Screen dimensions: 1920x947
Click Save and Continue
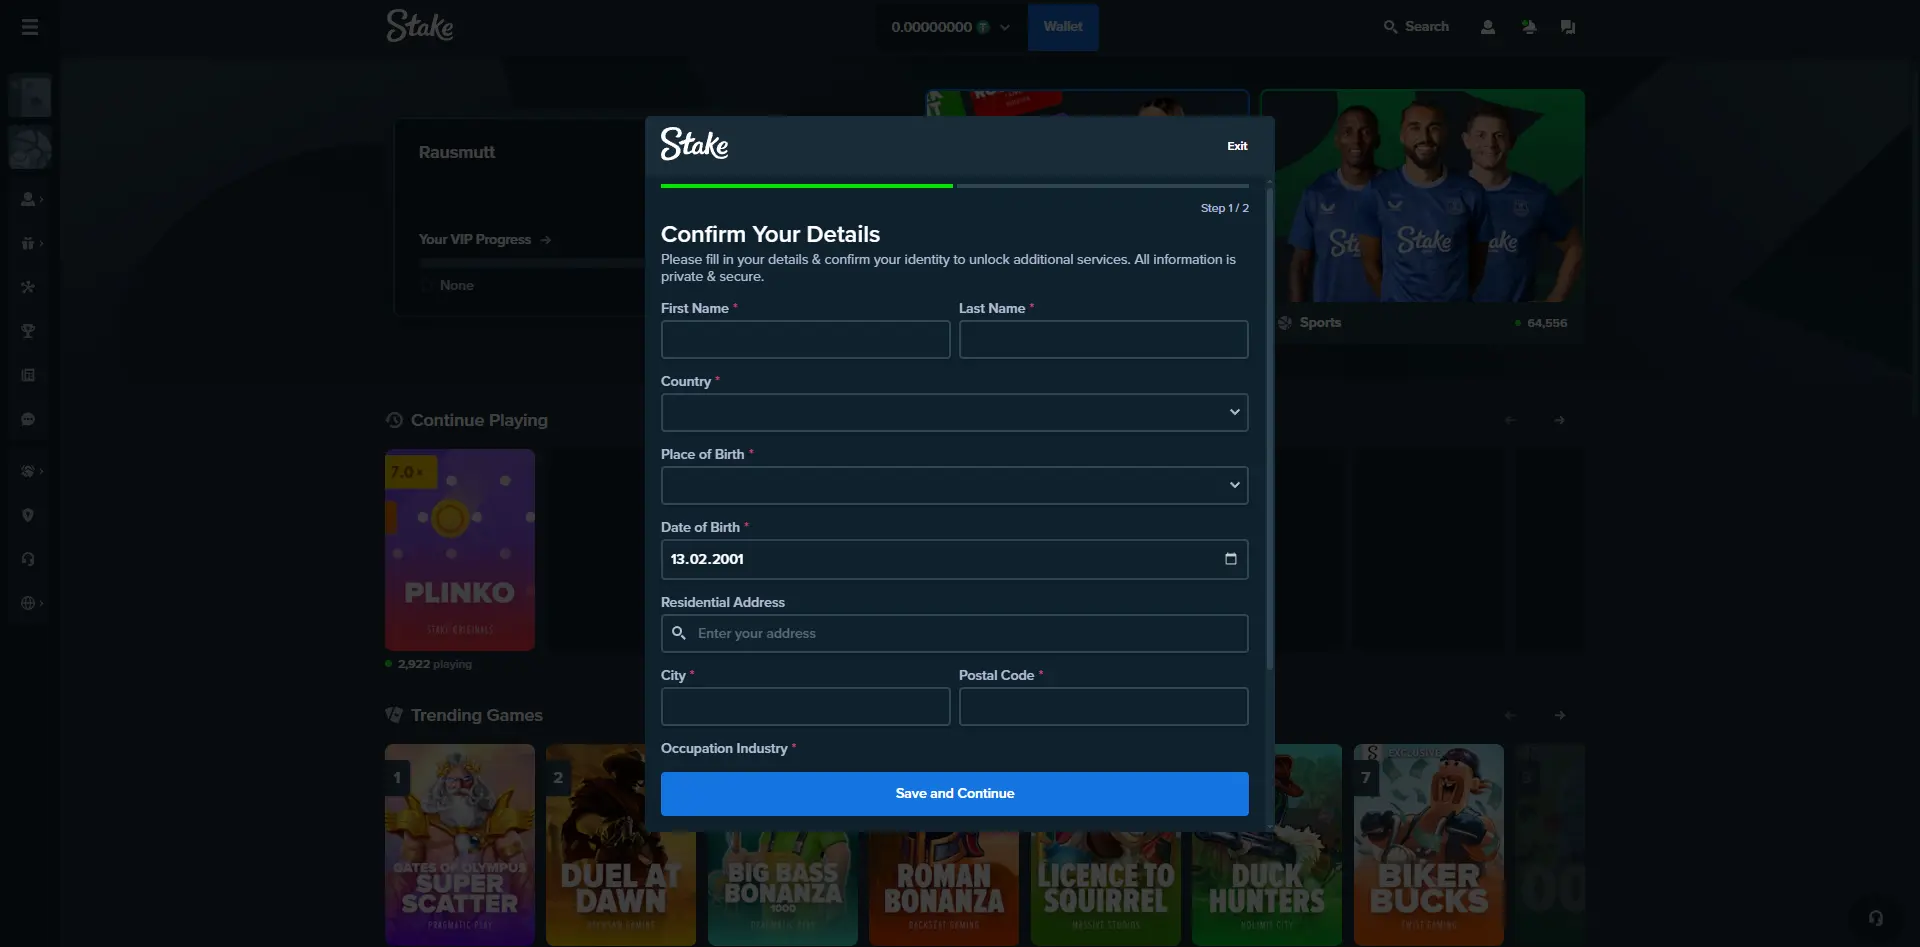point(954,793)
